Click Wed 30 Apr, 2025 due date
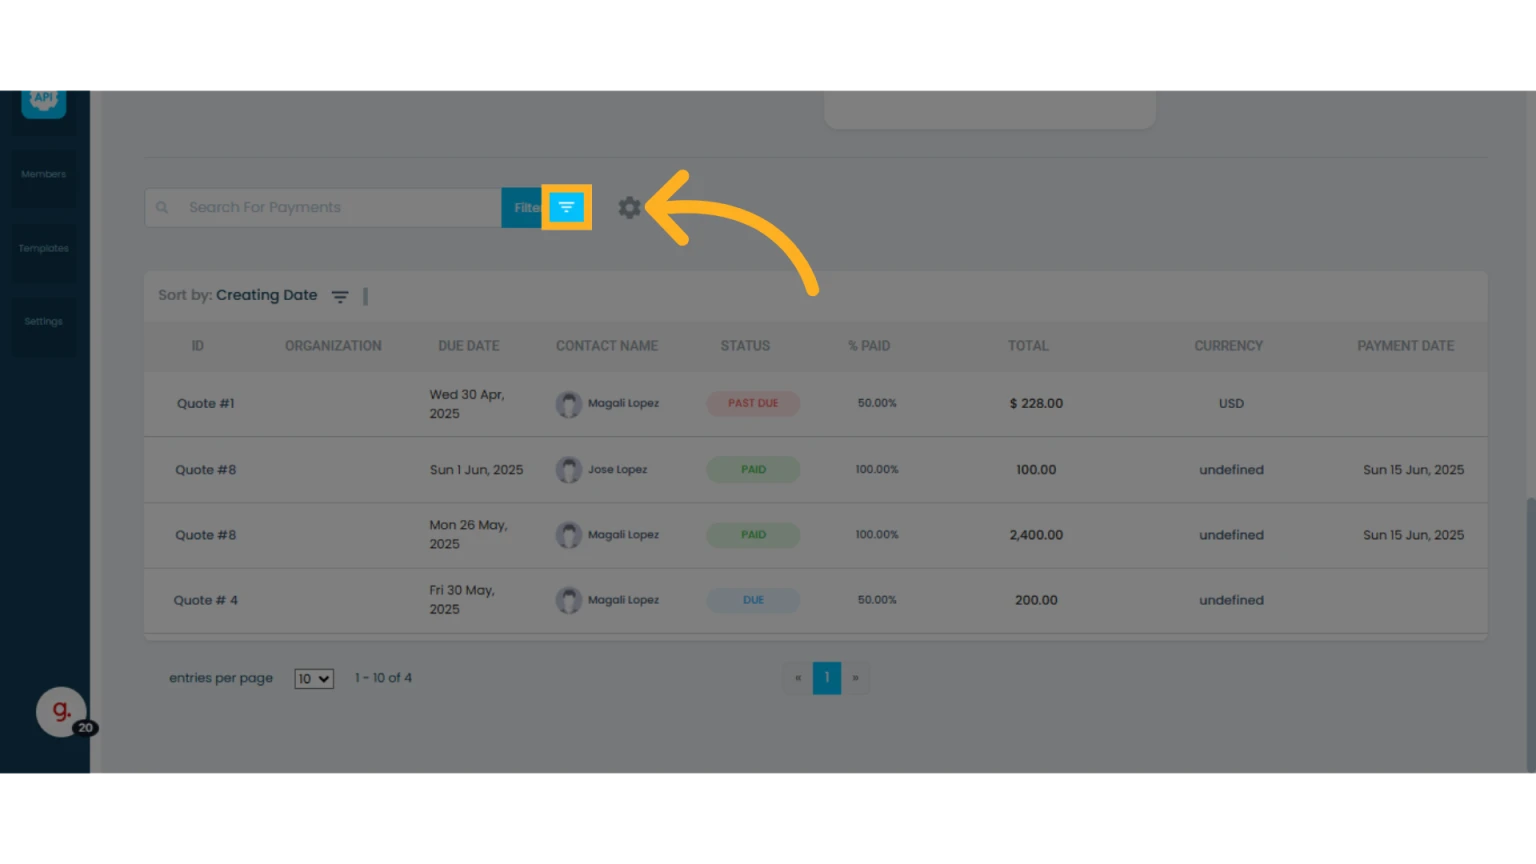 467,404
